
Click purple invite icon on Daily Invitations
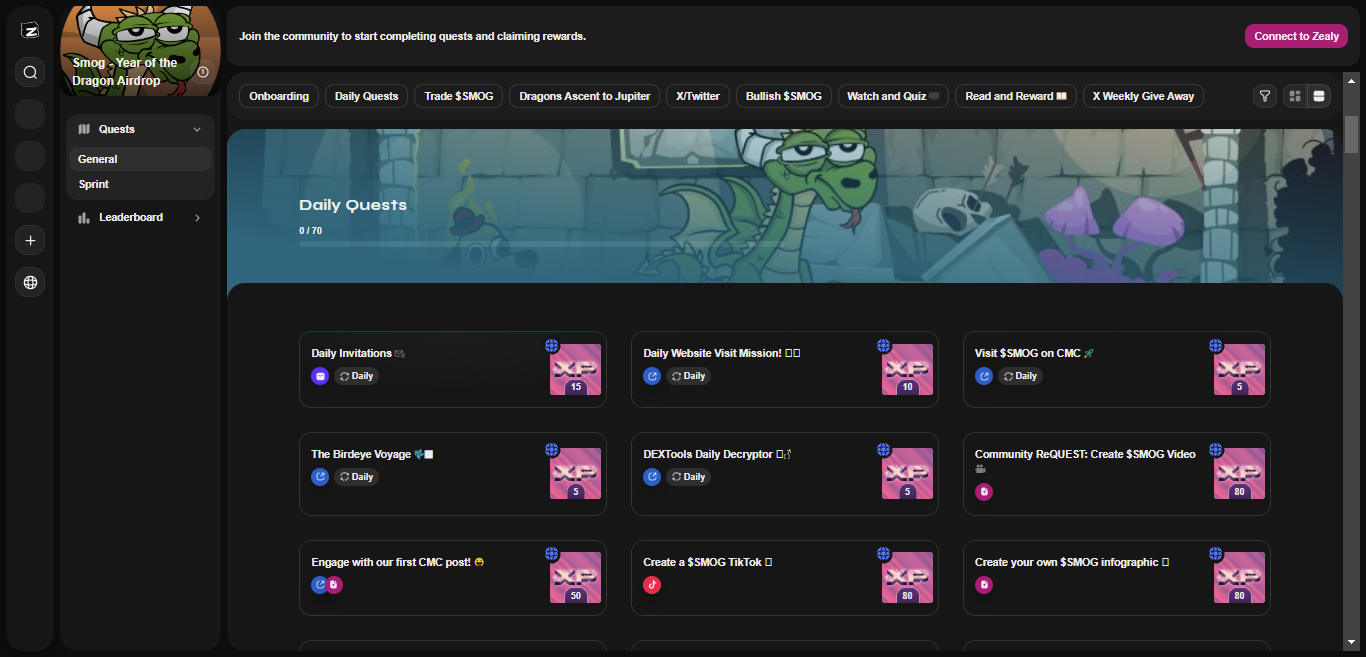click(x=320, y=376)
